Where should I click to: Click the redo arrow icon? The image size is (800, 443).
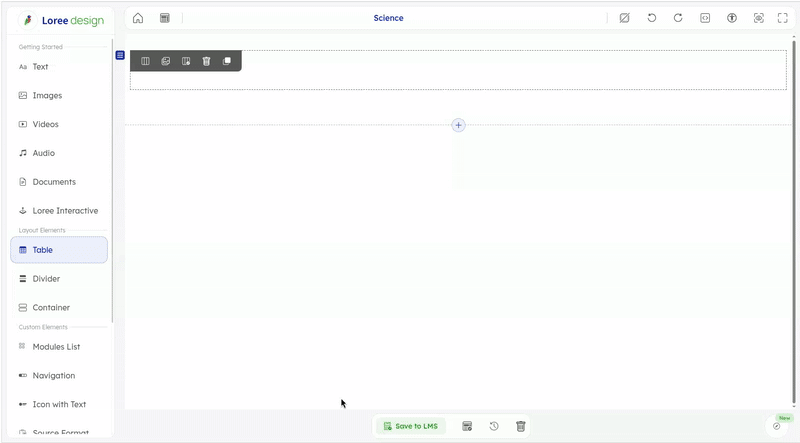pos(678,18)
